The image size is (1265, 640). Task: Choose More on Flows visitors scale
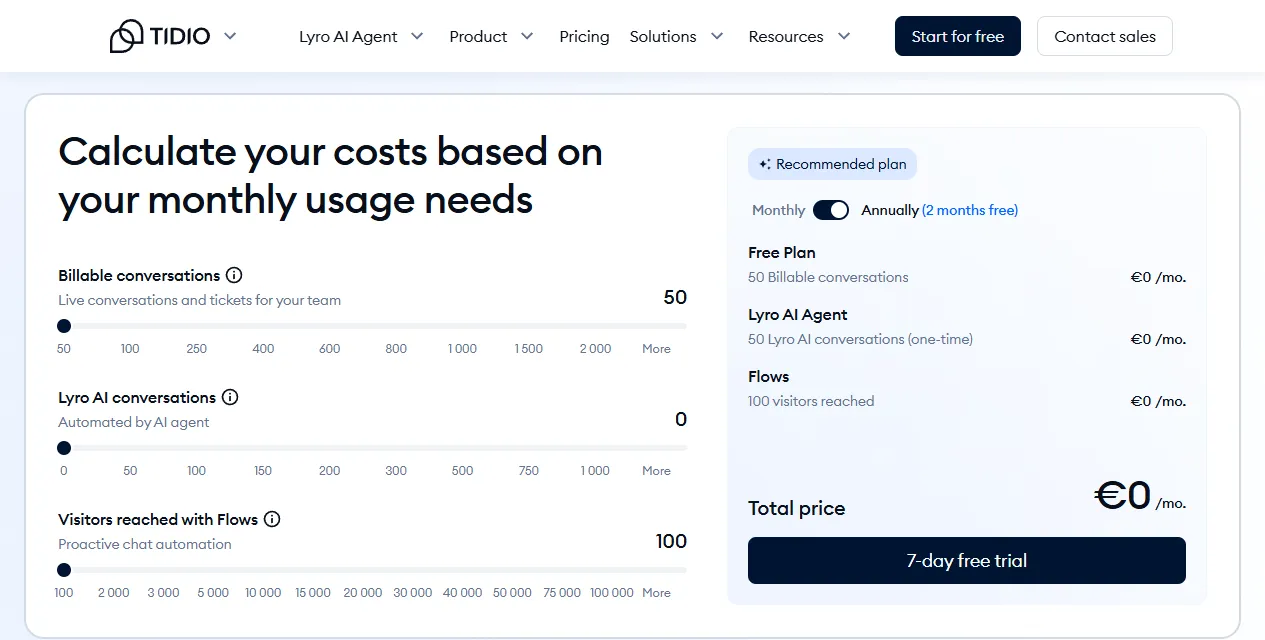coord(656,593)
